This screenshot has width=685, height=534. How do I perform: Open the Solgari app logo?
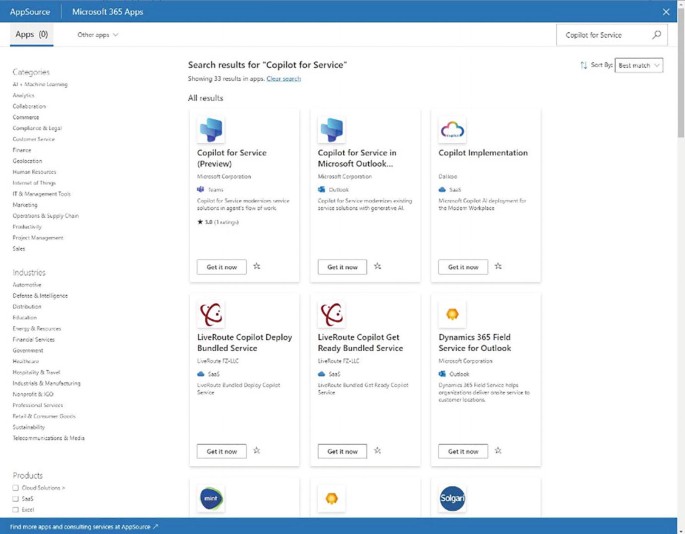click(452, 499)
